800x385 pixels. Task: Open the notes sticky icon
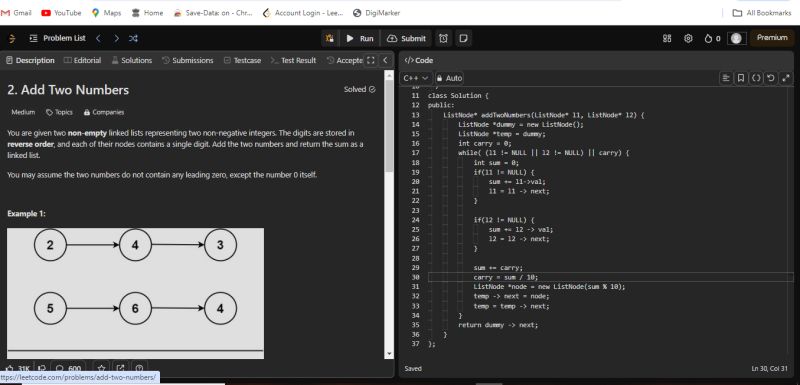463,38
